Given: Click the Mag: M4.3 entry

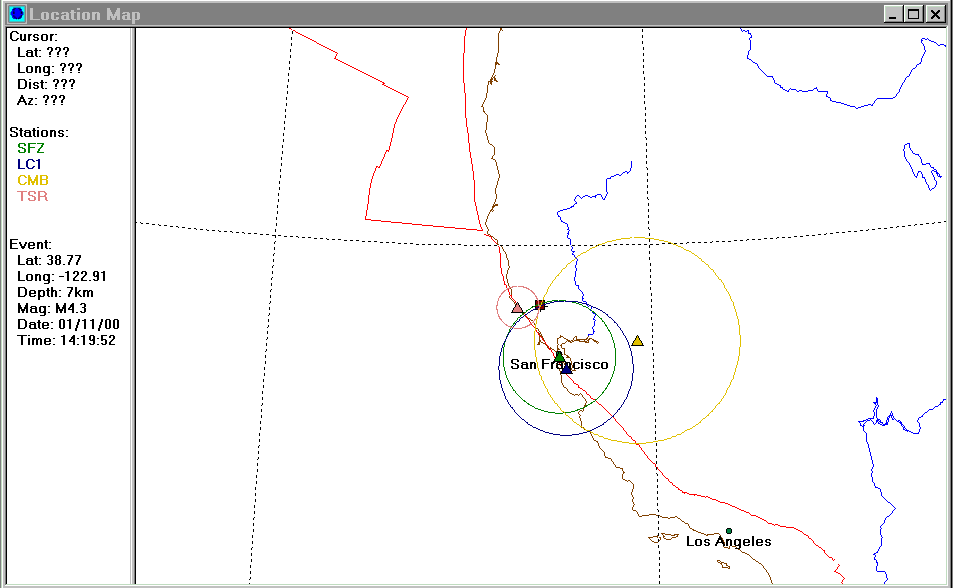Looking at the screenshot, I should click(52, 308).
